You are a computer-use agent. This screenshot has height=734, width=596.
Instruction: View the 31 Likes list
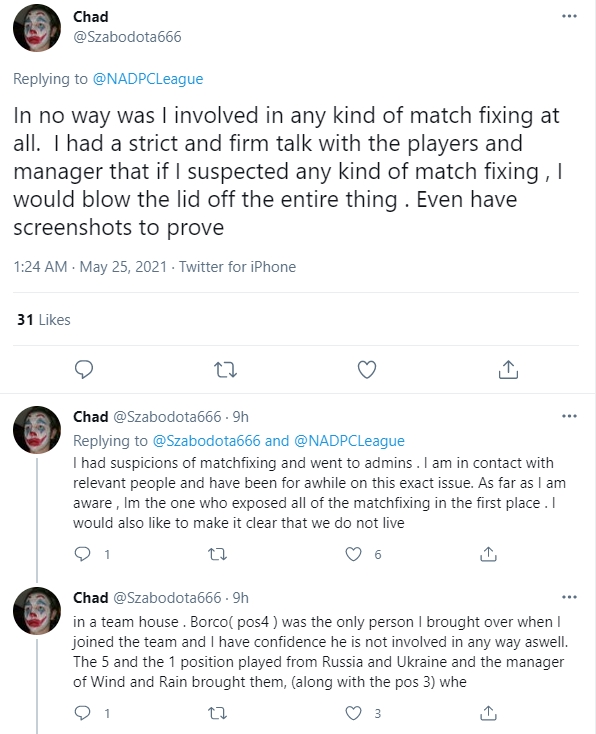pos(44,320)
